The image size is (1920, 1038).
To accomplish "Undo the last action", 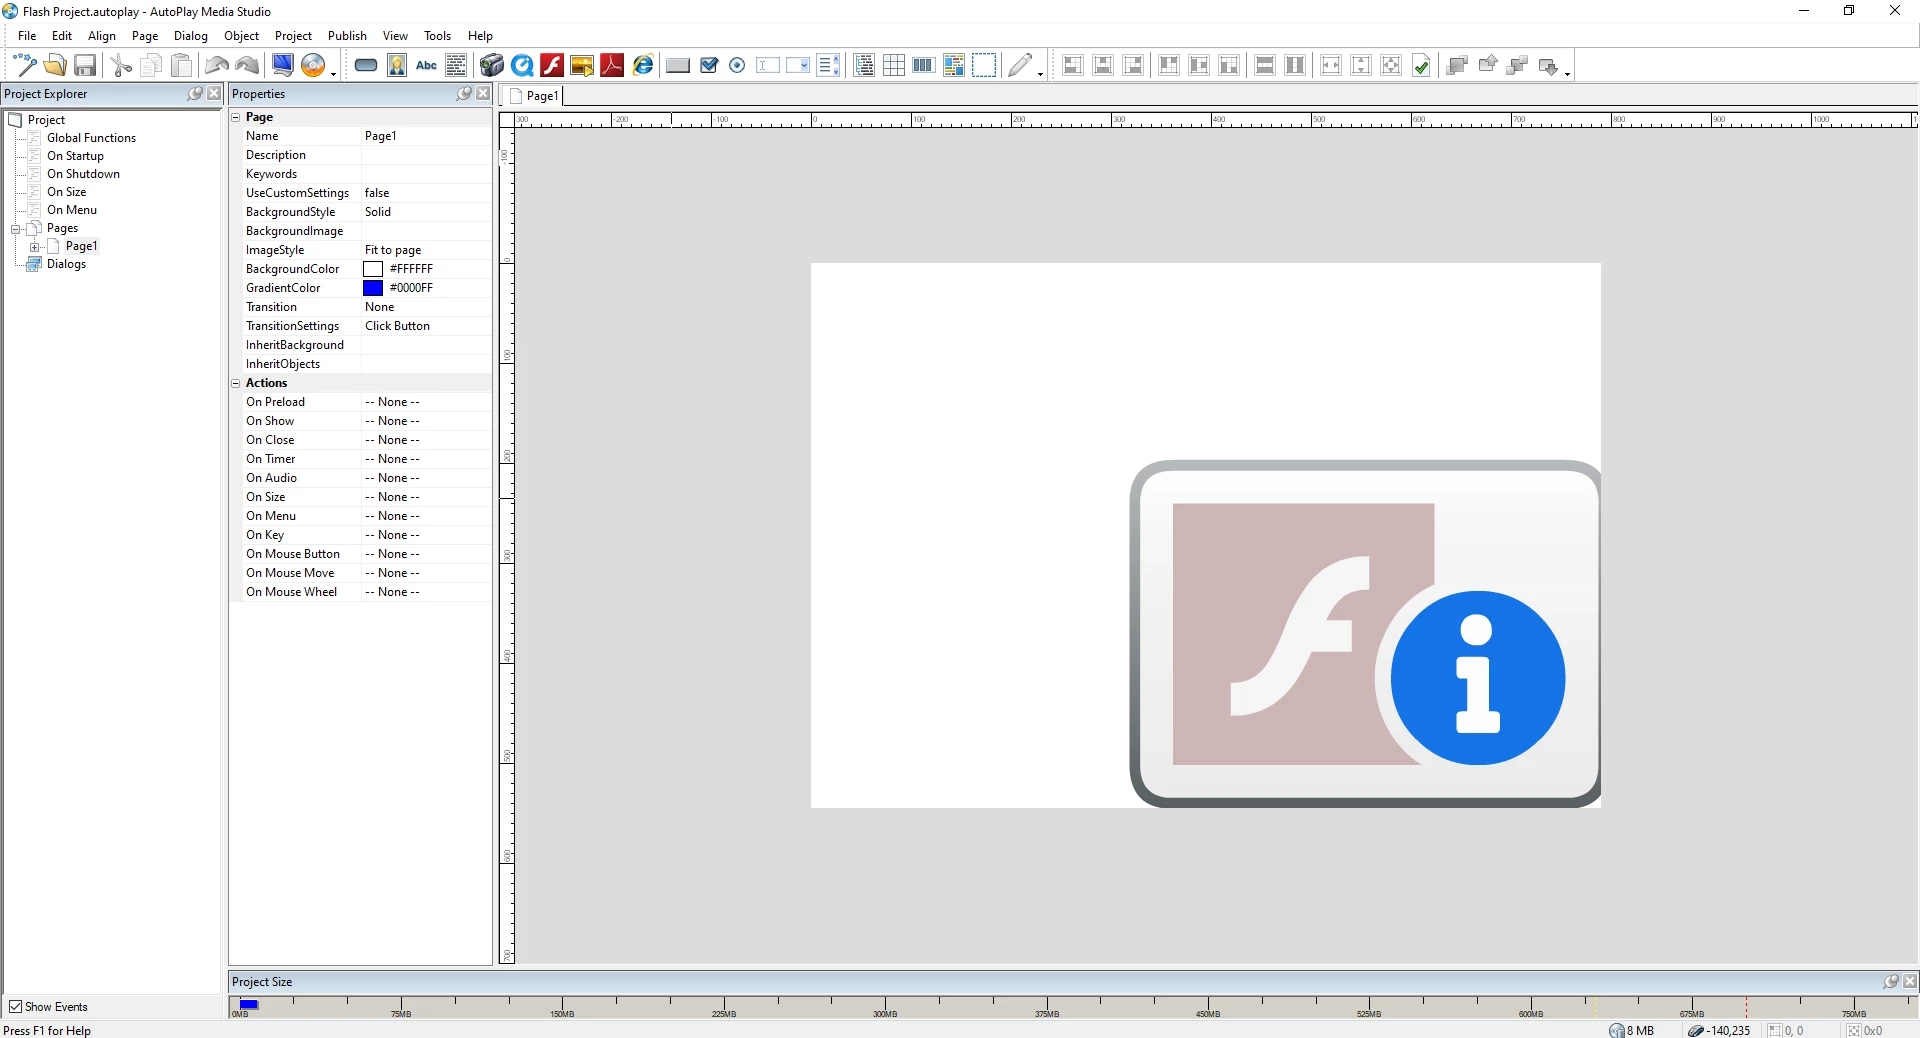I will 216,66.
